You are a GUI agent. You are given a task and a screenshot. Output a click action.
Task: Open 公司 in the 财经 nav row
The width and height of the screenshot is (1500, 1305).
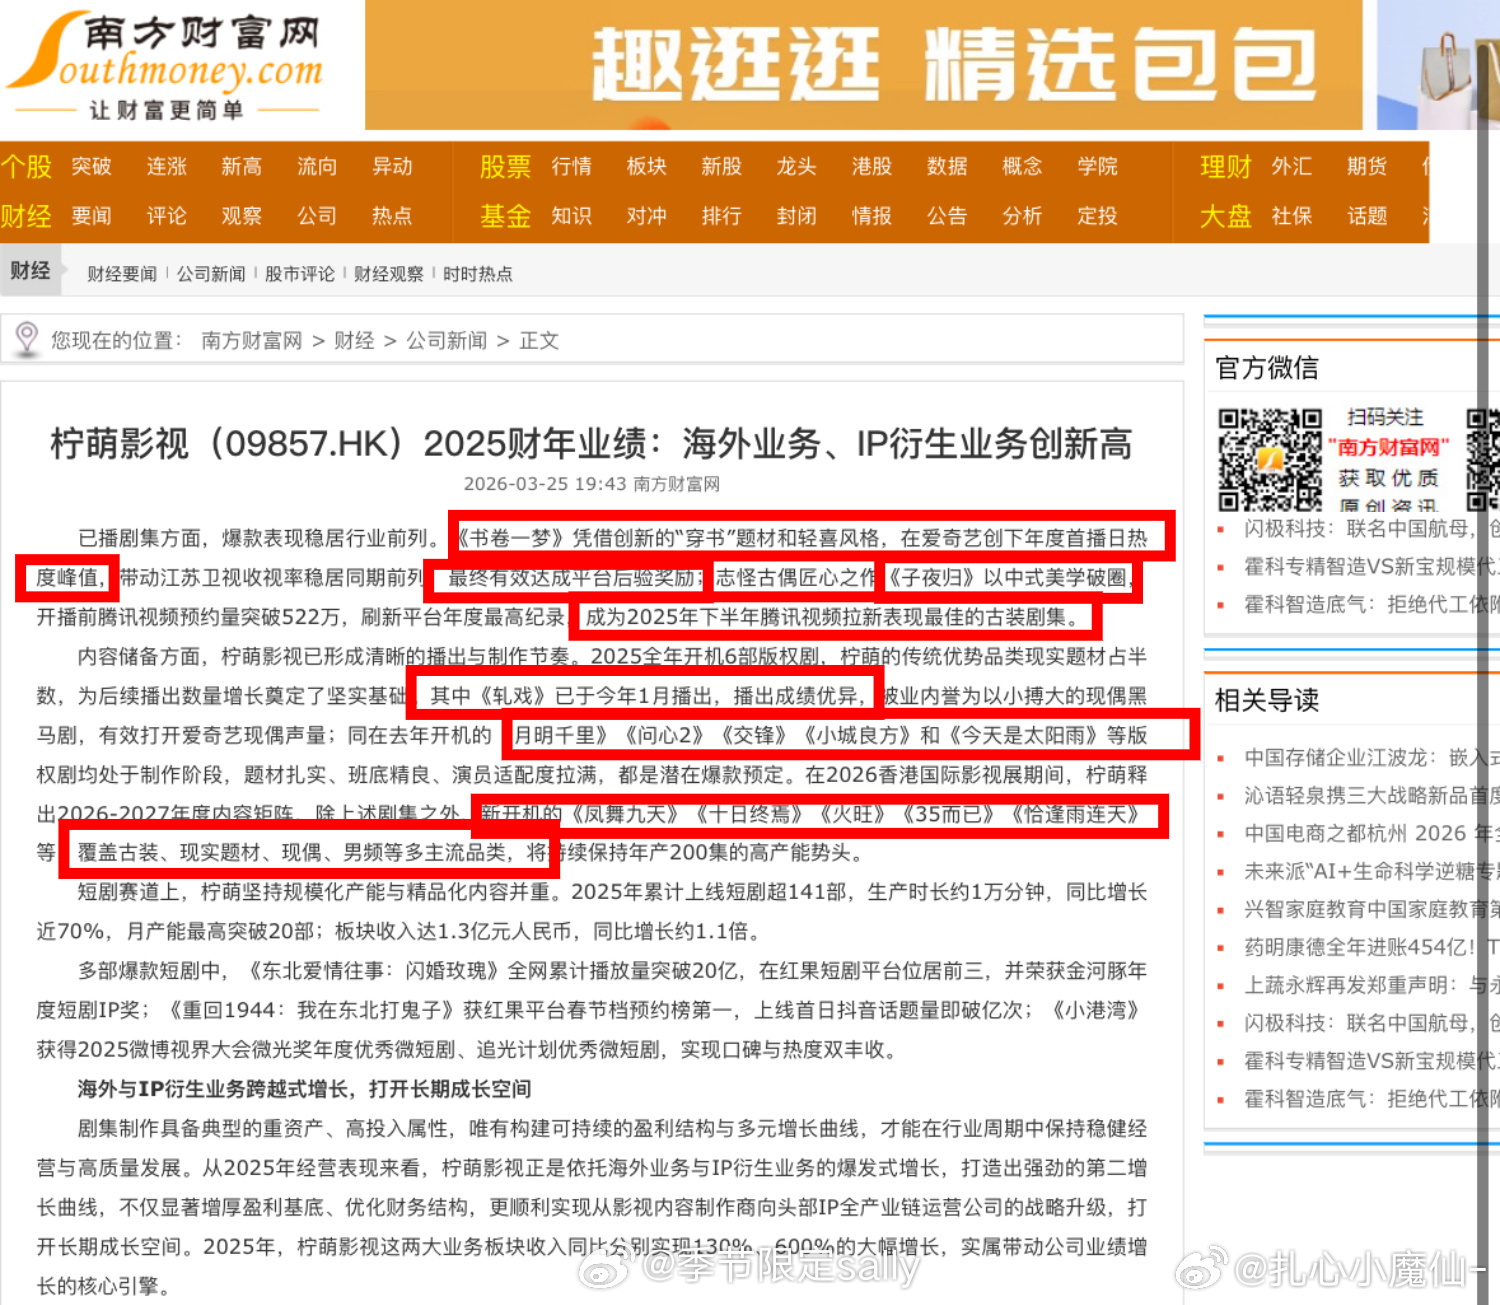(x=316, y=215)
